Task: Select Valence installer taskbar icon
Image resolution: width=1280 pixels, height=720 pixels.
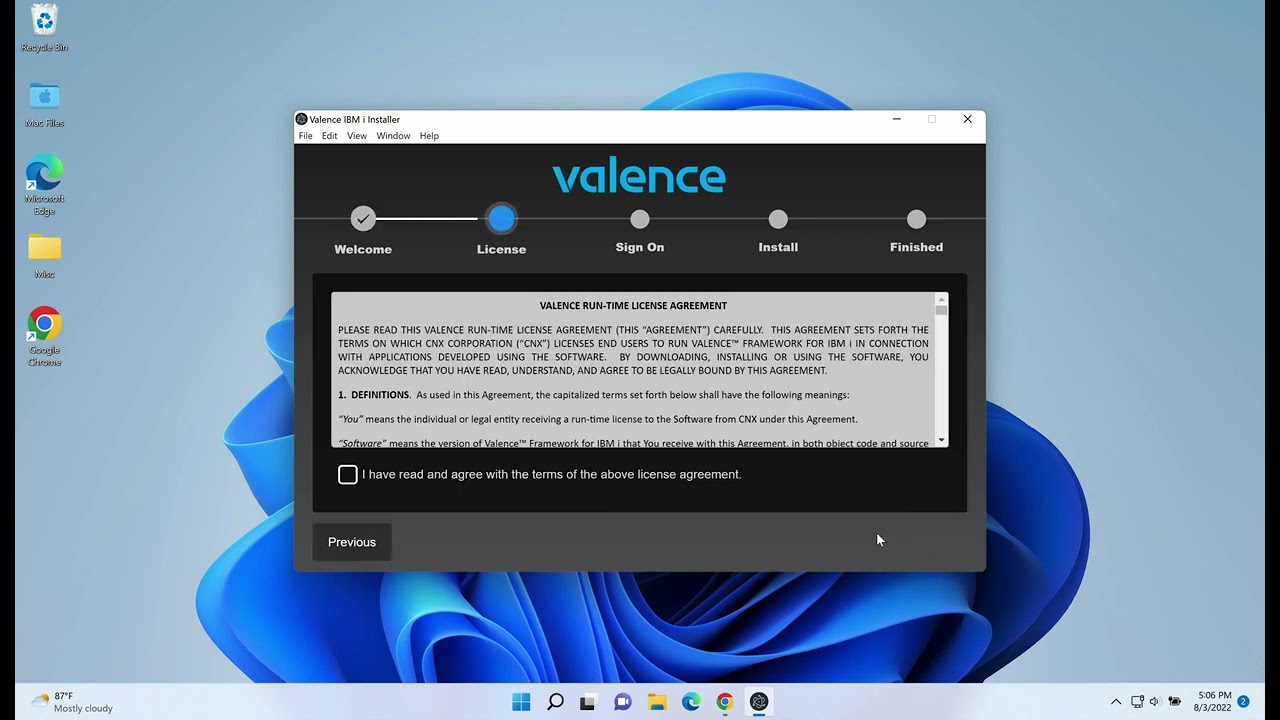Action: (759, 702)
